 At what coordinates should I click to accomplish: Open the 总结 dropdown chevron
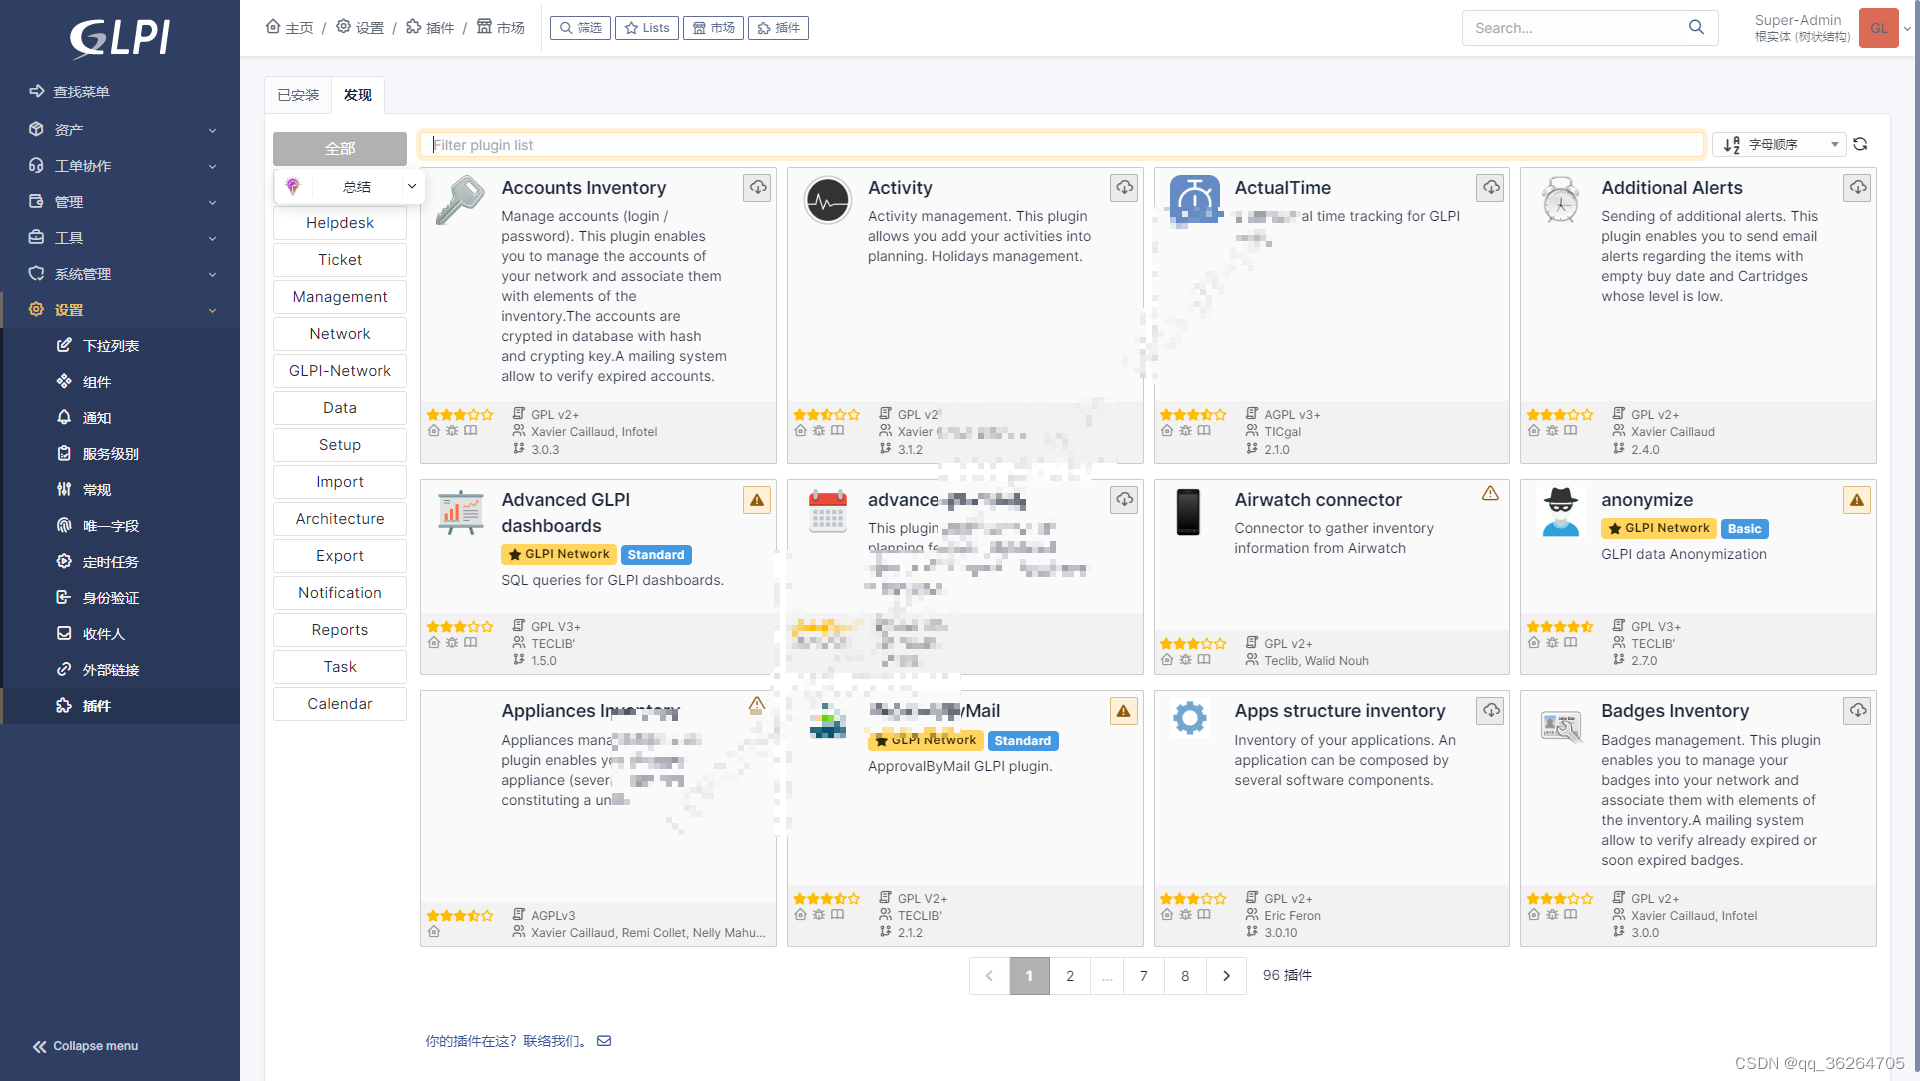point(411,187)
